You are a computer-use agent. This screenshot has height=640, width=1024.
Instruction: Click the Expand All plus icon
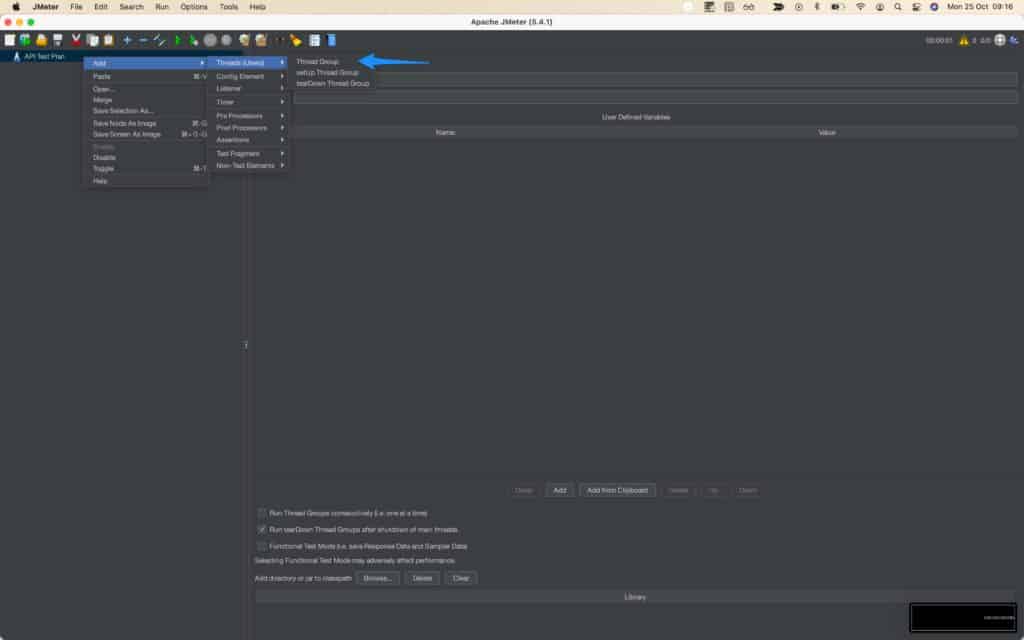[127, 40]
